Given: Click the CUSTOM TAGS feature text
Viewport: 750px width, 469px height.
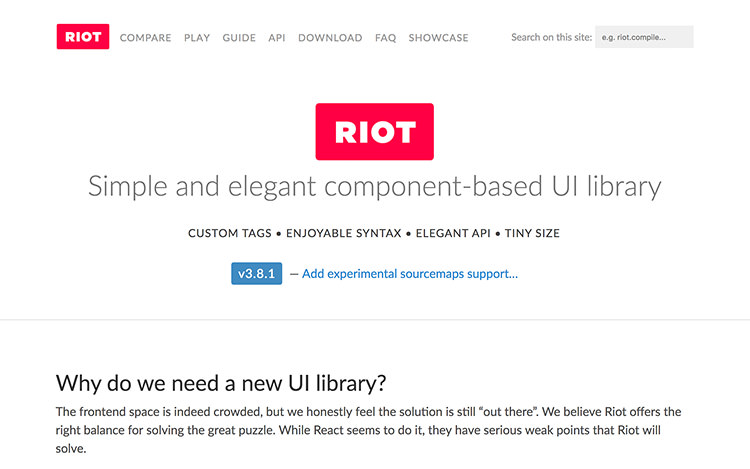Looking at the screenshot, I should [x=230, y=233].
